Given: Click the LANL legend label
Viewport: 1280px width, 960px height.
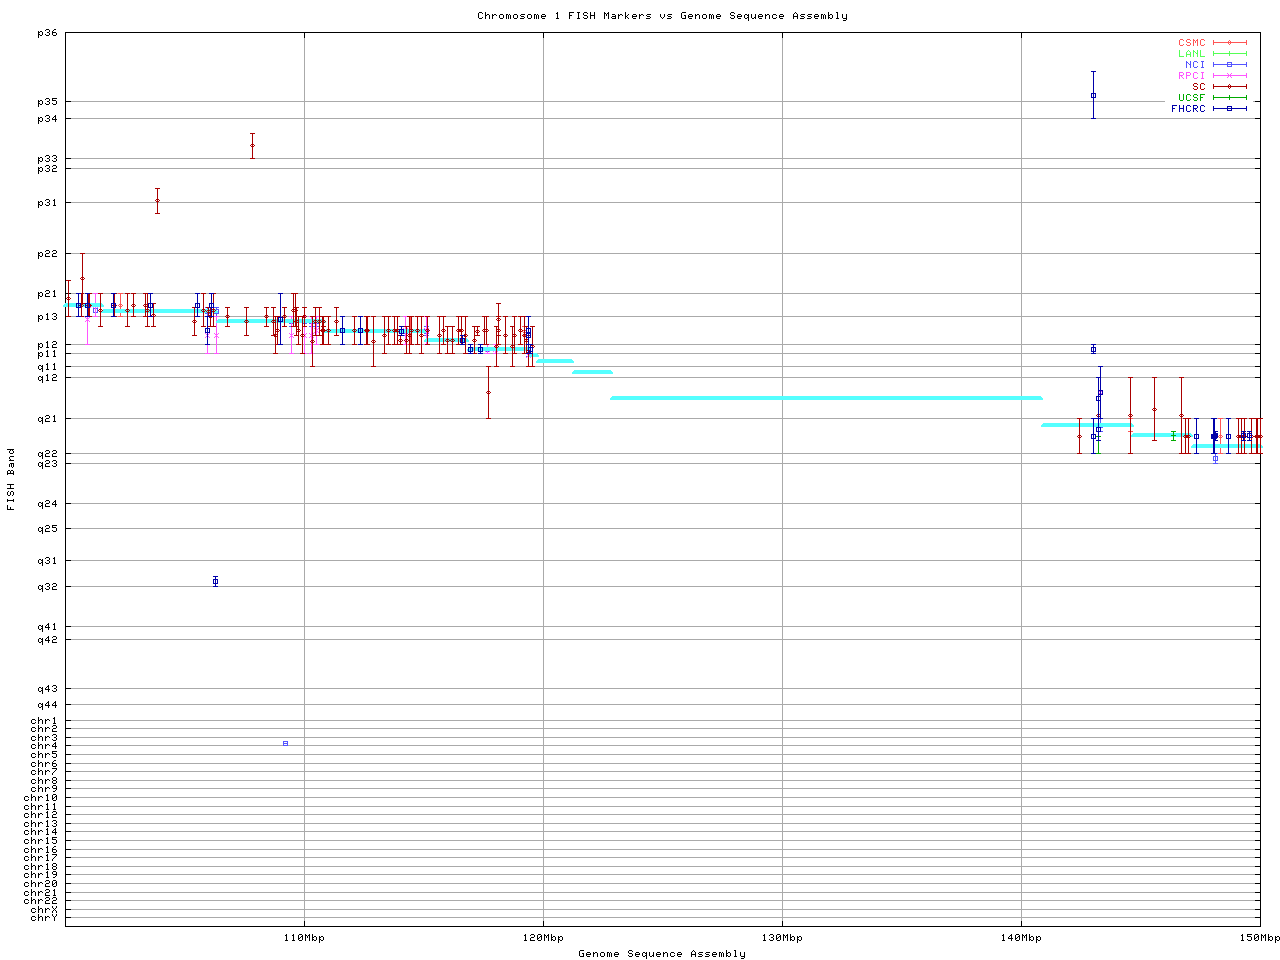Looking at the screenshot, I should [x=1191, y=54].
